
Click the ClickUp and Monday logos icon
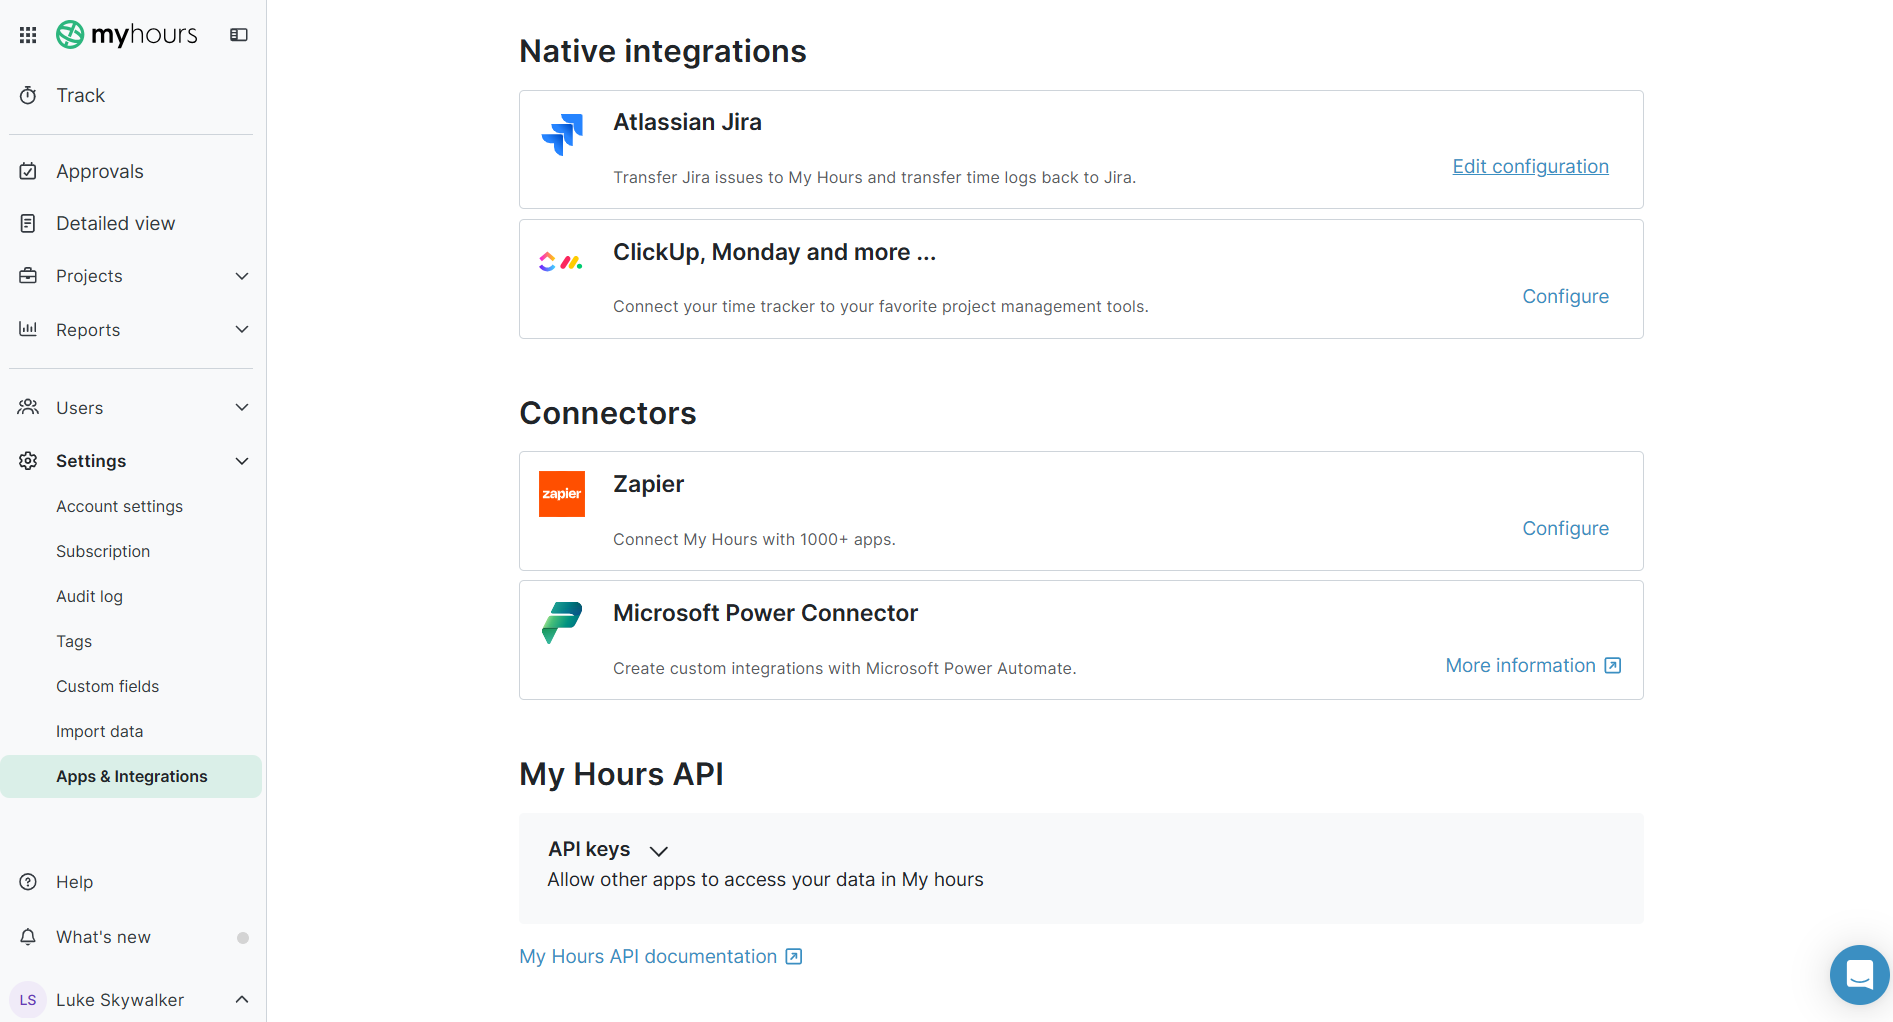pyautogui.click(x=561, y=262)
